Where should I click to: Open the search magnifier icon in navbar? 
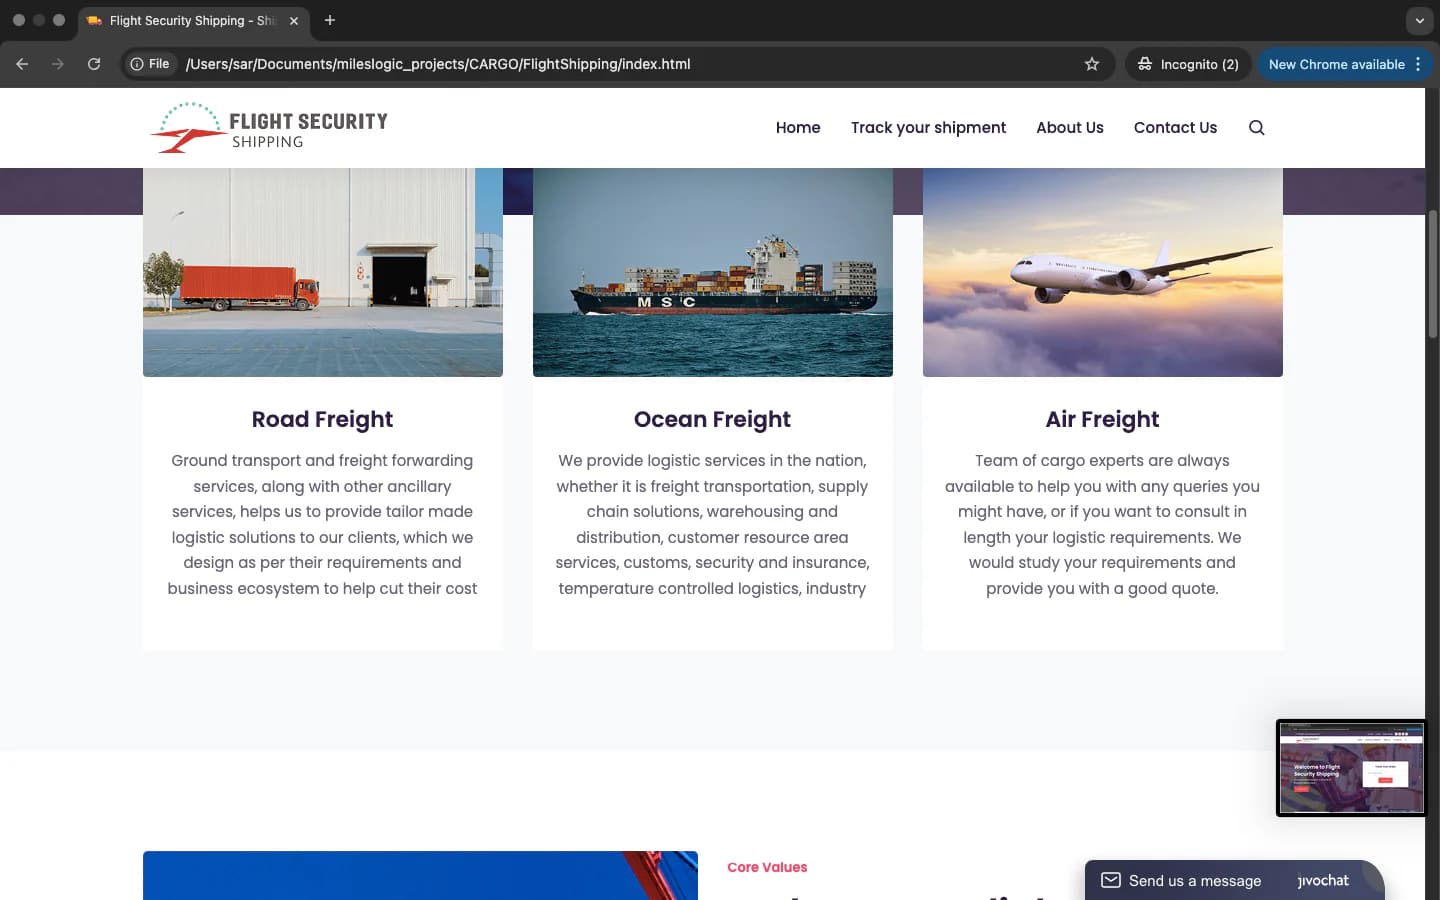click(x=1257, y=128)
